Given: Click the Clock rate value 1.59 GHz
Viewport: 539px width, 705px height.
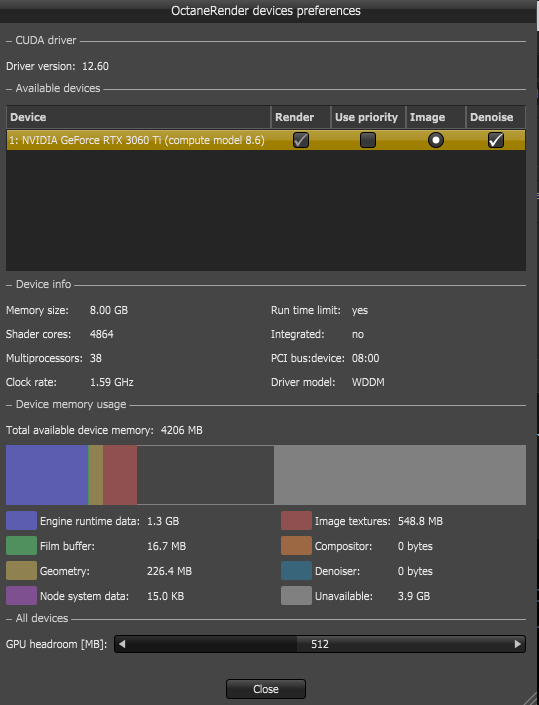Looking at the screenshot, I should point(111,382).
